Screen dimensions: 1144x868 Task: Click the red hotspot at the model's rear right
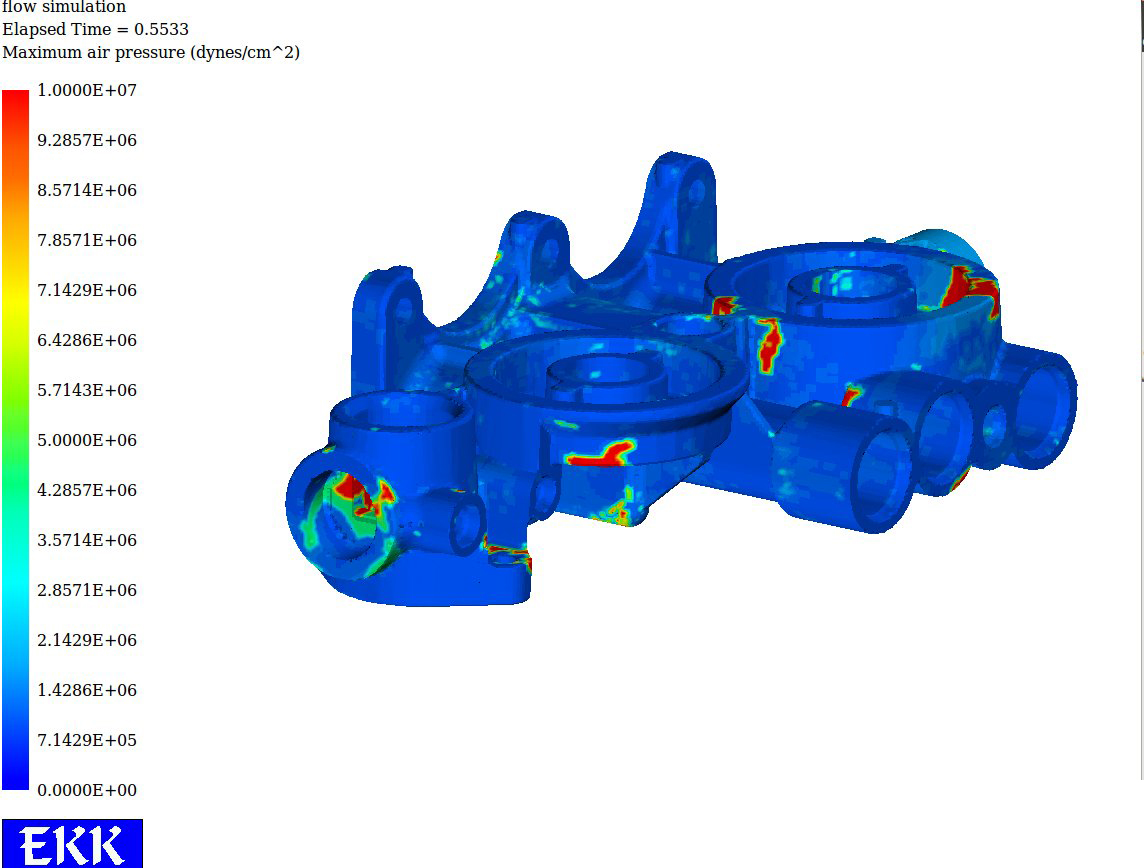pos(969,288)
